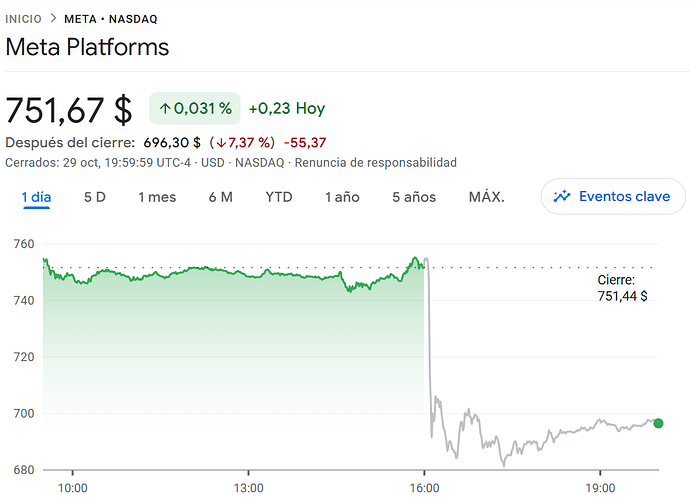Click the green up arrow percentage badge
The height and width of the screenshot is (498, 690).
(194, 108)
